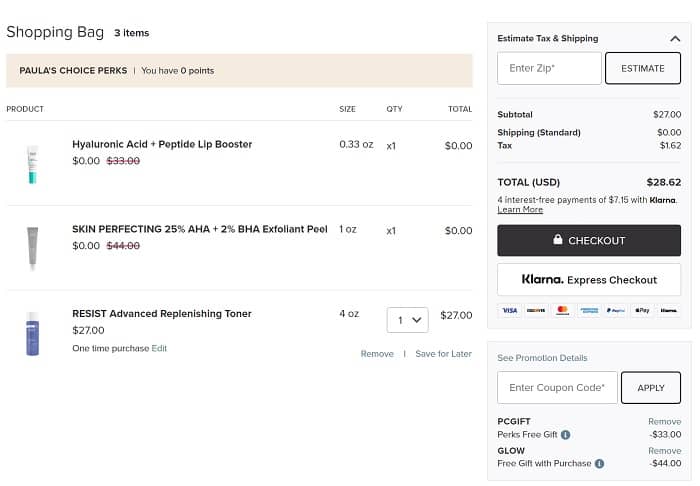Focus the Enter Coupon Code field
700x486 pixels.
557,388
